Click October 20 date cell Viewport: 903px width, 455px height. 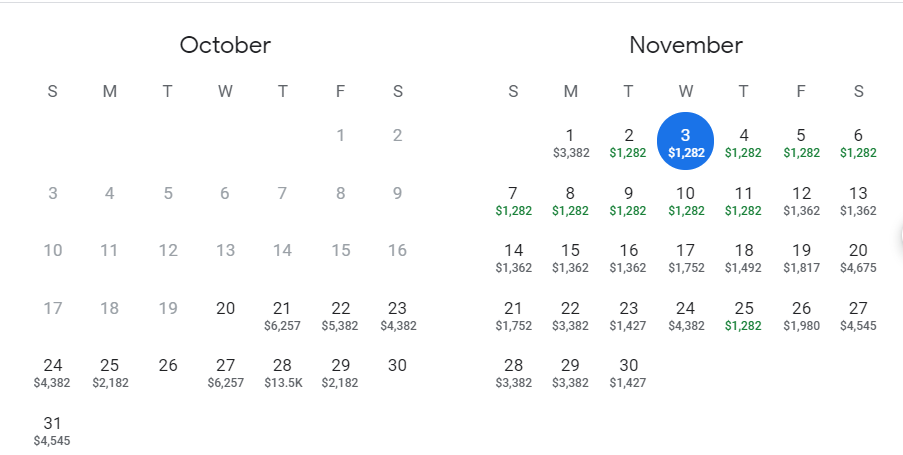pyautogui.click(x=225, y=309)
